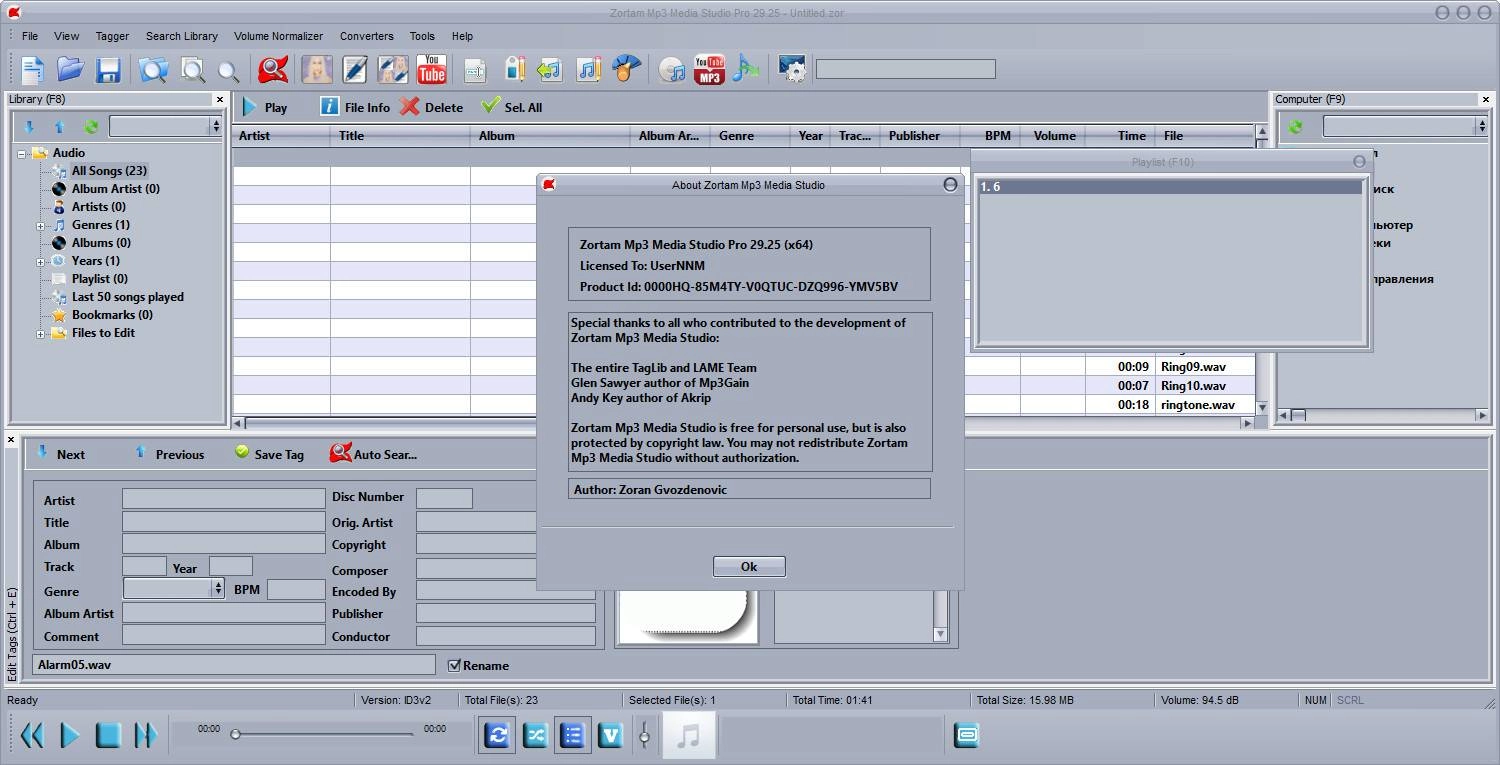Click the Alarm05.wav file name field
Screen dimensions: 1500x765
[x=234, y=664]
